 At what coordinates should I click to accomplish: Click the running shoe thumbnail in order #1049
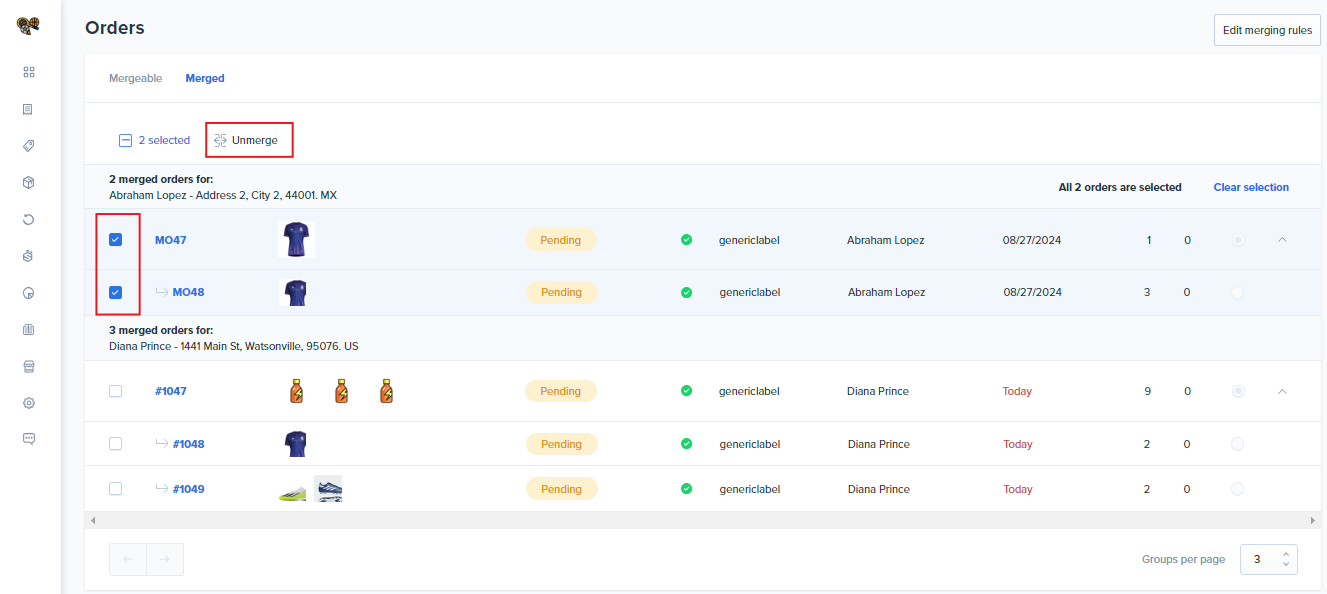coord(328,489)
